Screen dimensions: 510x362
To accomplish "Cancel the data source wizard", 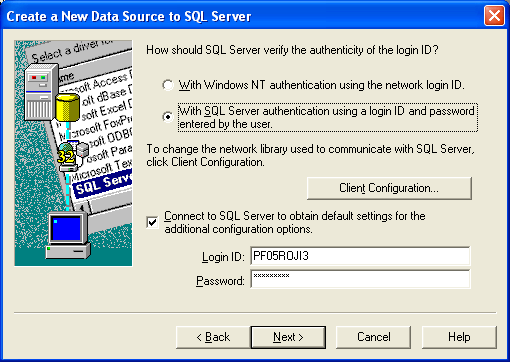I will (373, 337).
